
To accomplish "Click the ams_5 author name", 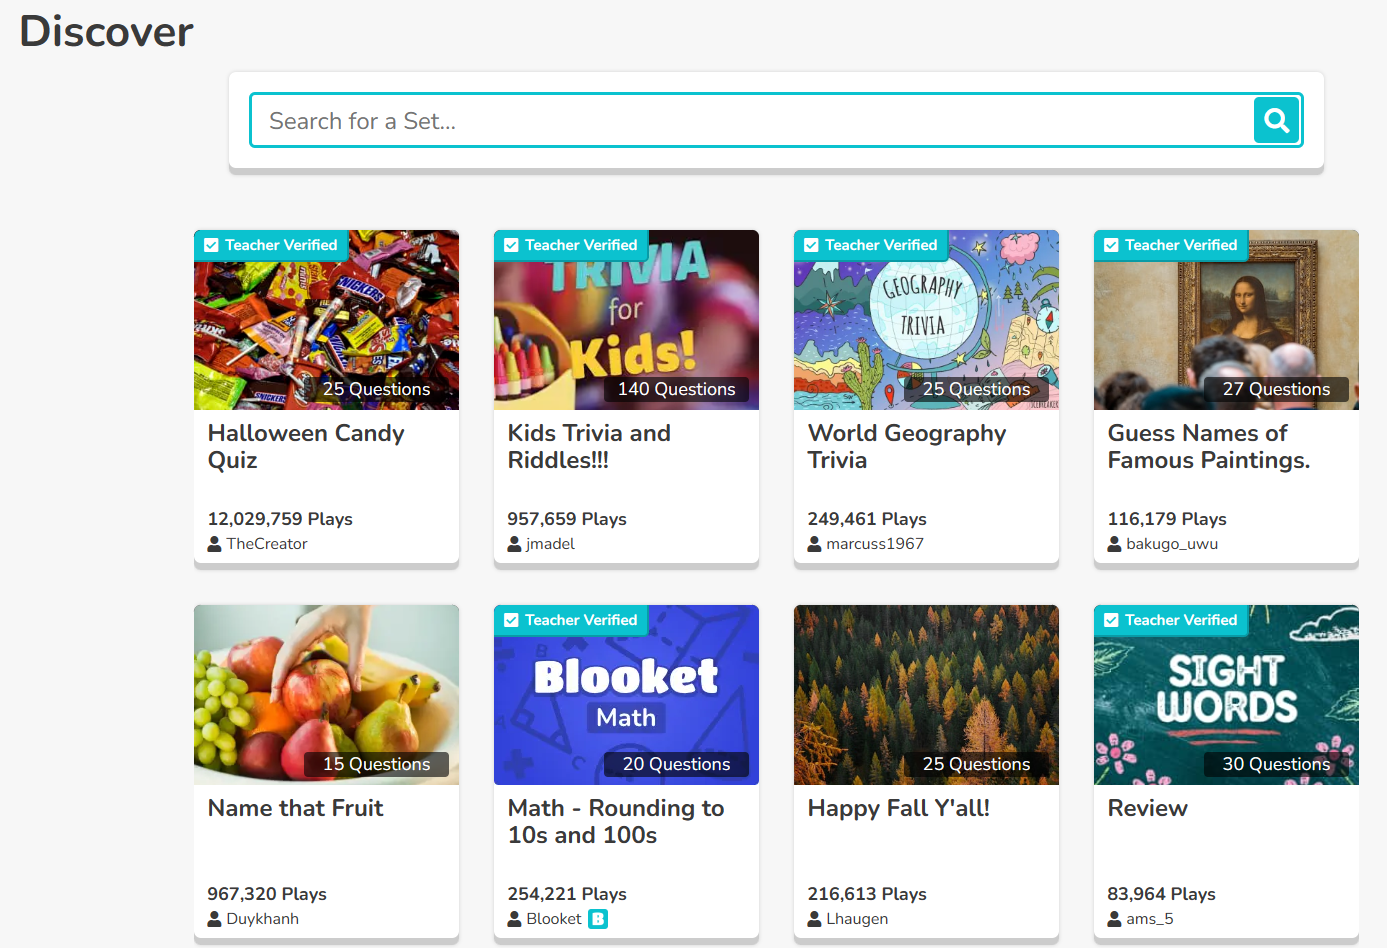I will coord(1149,919).
